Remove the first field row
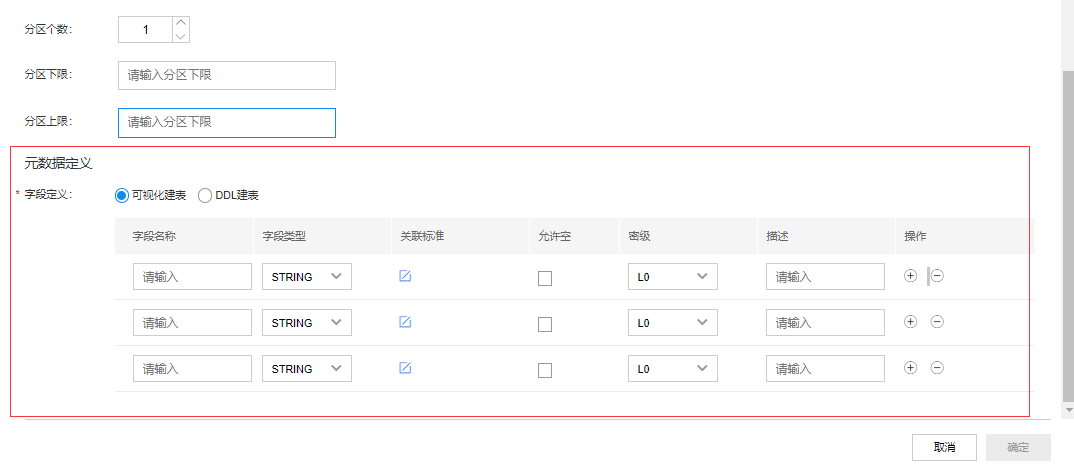The width and height of the screenshot is (1074, 473). tap(937, 276)
